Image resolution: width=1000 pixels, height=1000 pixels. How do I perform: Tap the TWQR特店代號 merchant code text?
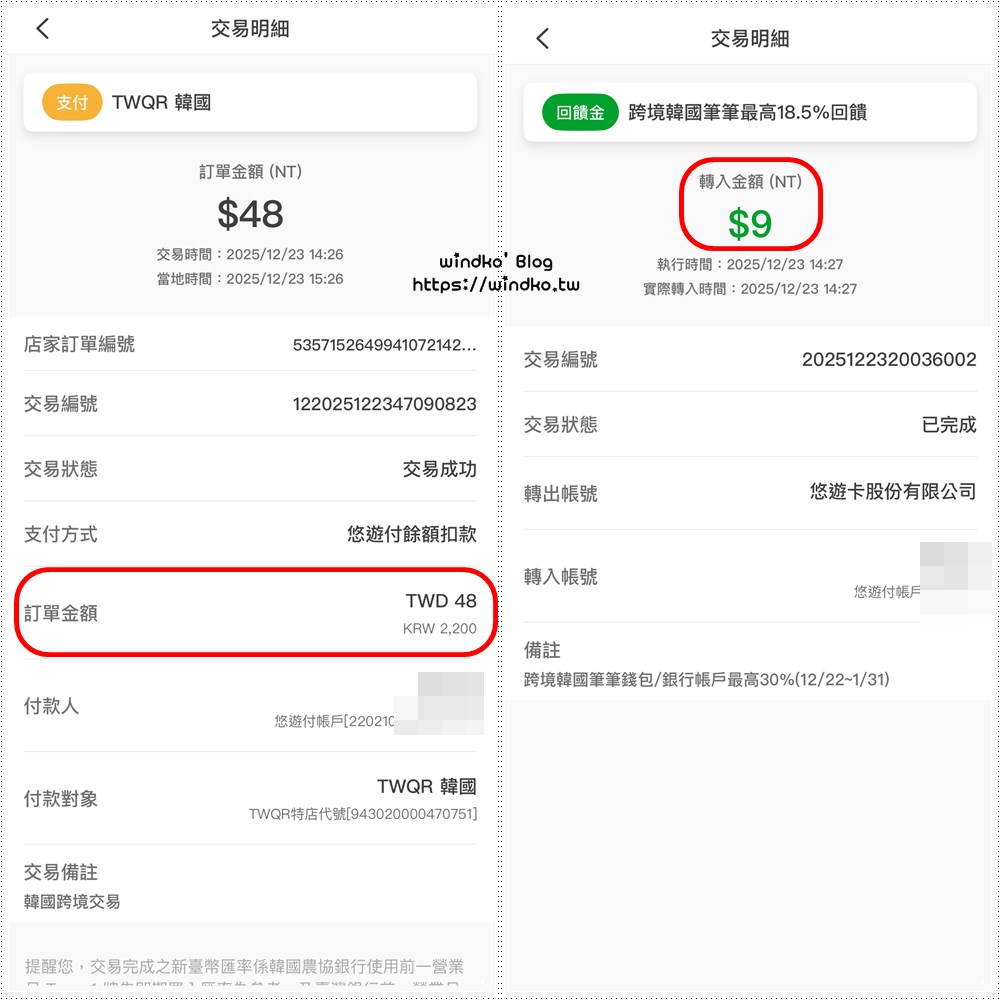click(363, 814)
